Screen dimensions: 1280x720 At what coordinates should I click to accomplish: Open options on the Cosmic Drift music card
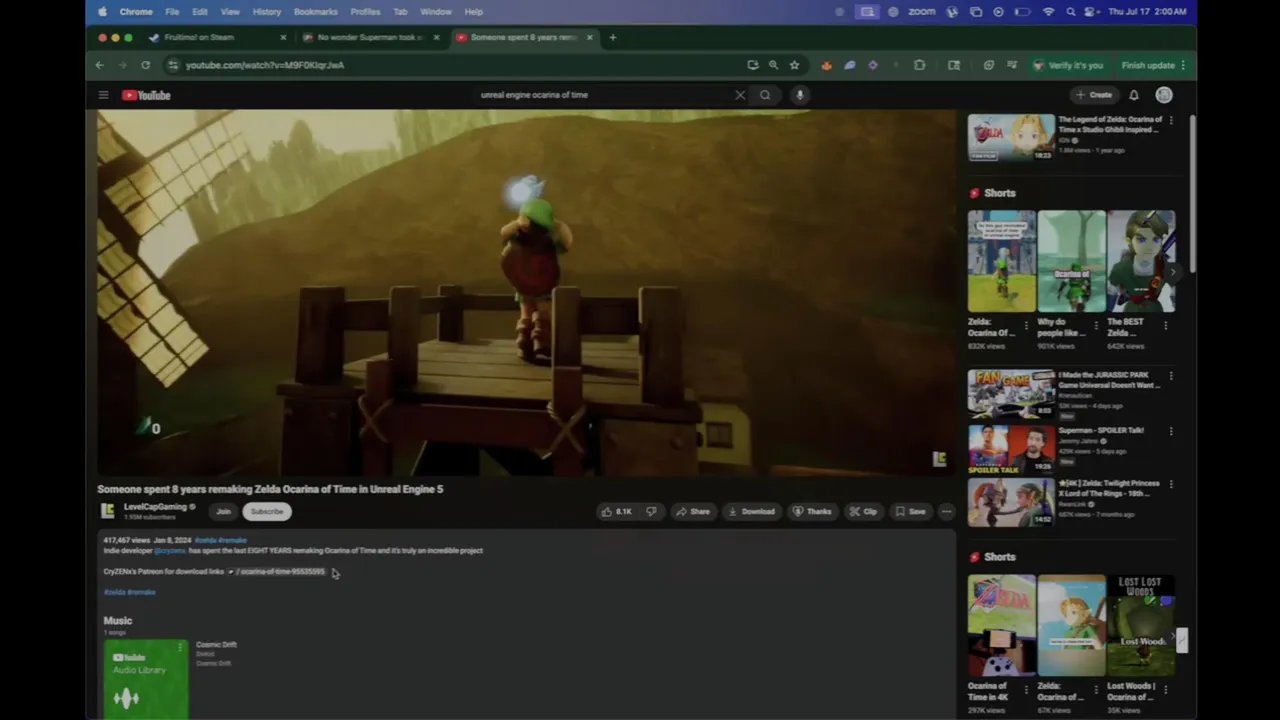(x=180, y=648)
